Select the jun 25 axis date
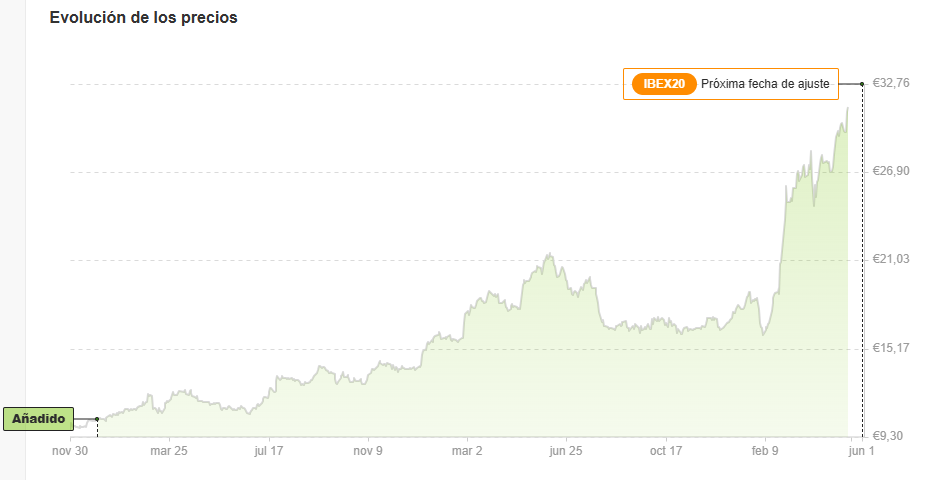This screenshot has width=929, height=480. [566, 451]
